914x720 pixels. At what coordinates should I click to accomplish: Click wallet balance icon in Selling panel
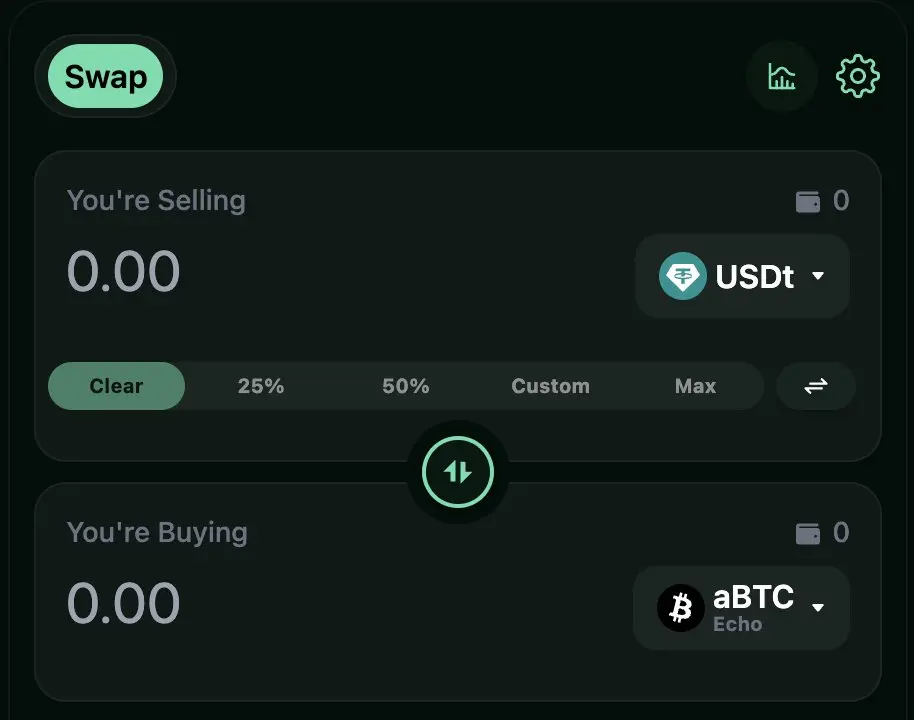tap(808, 202)
